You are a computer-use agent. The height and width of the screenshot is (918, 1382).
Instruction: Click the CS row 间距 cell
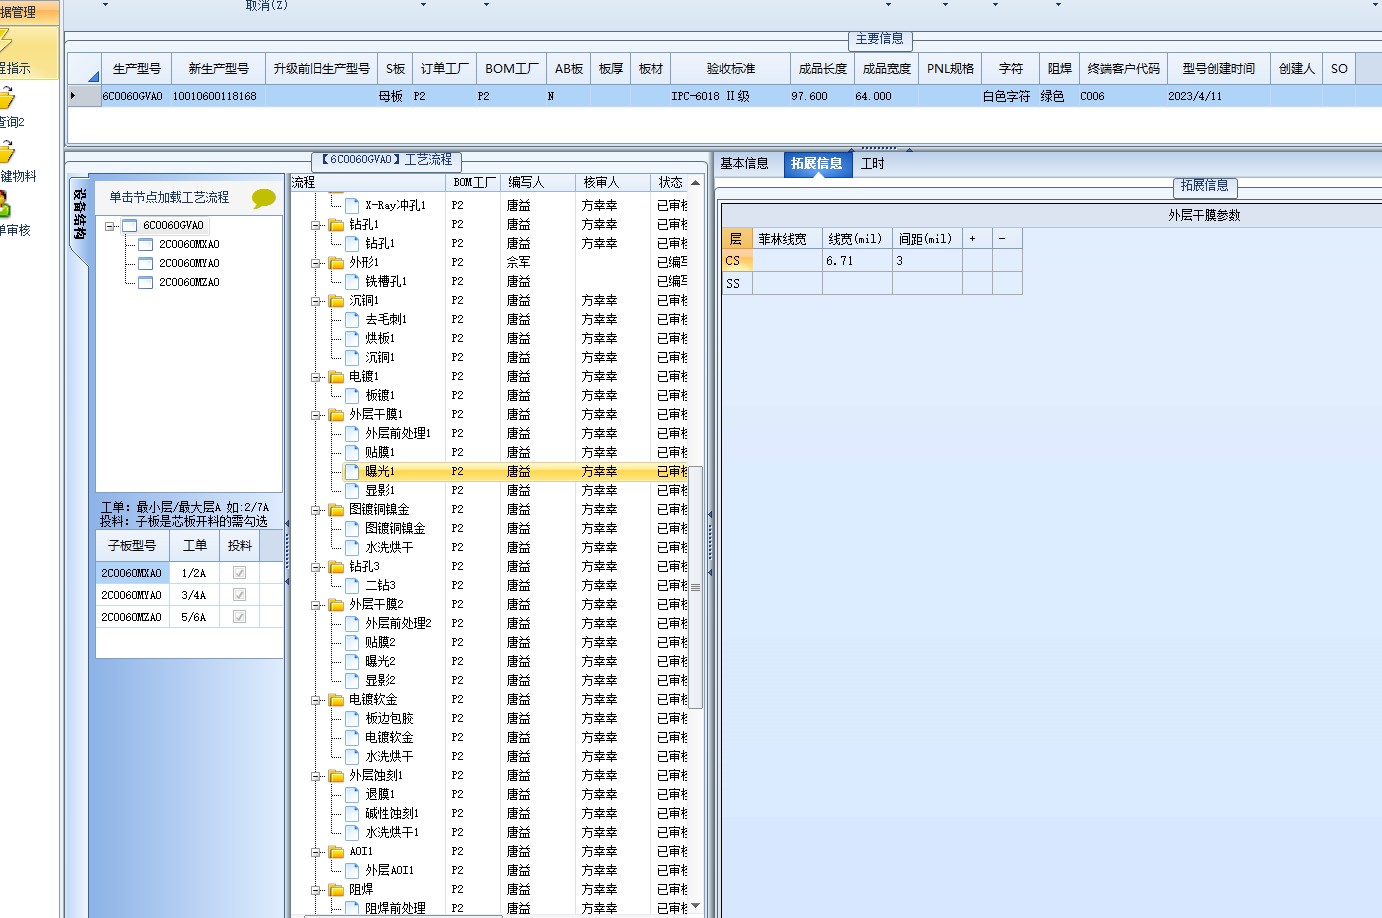tap(927, 261)
